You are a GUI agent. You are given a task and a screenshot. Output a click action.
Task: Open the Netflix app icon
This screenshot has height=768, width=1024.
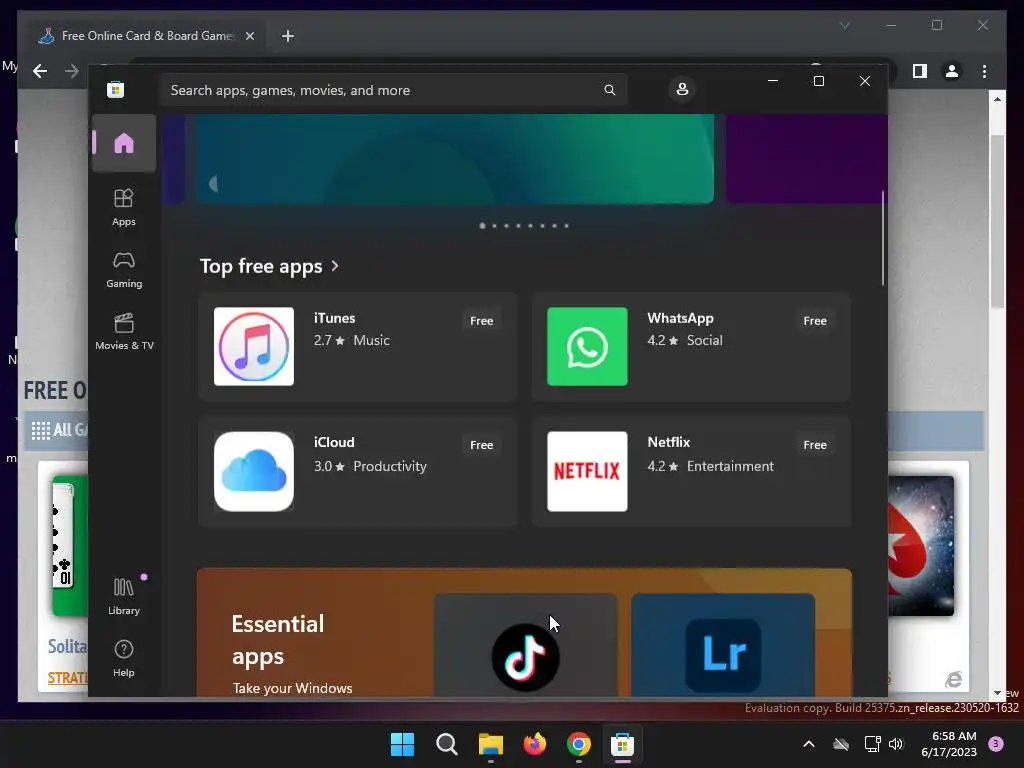coord(587,471)
